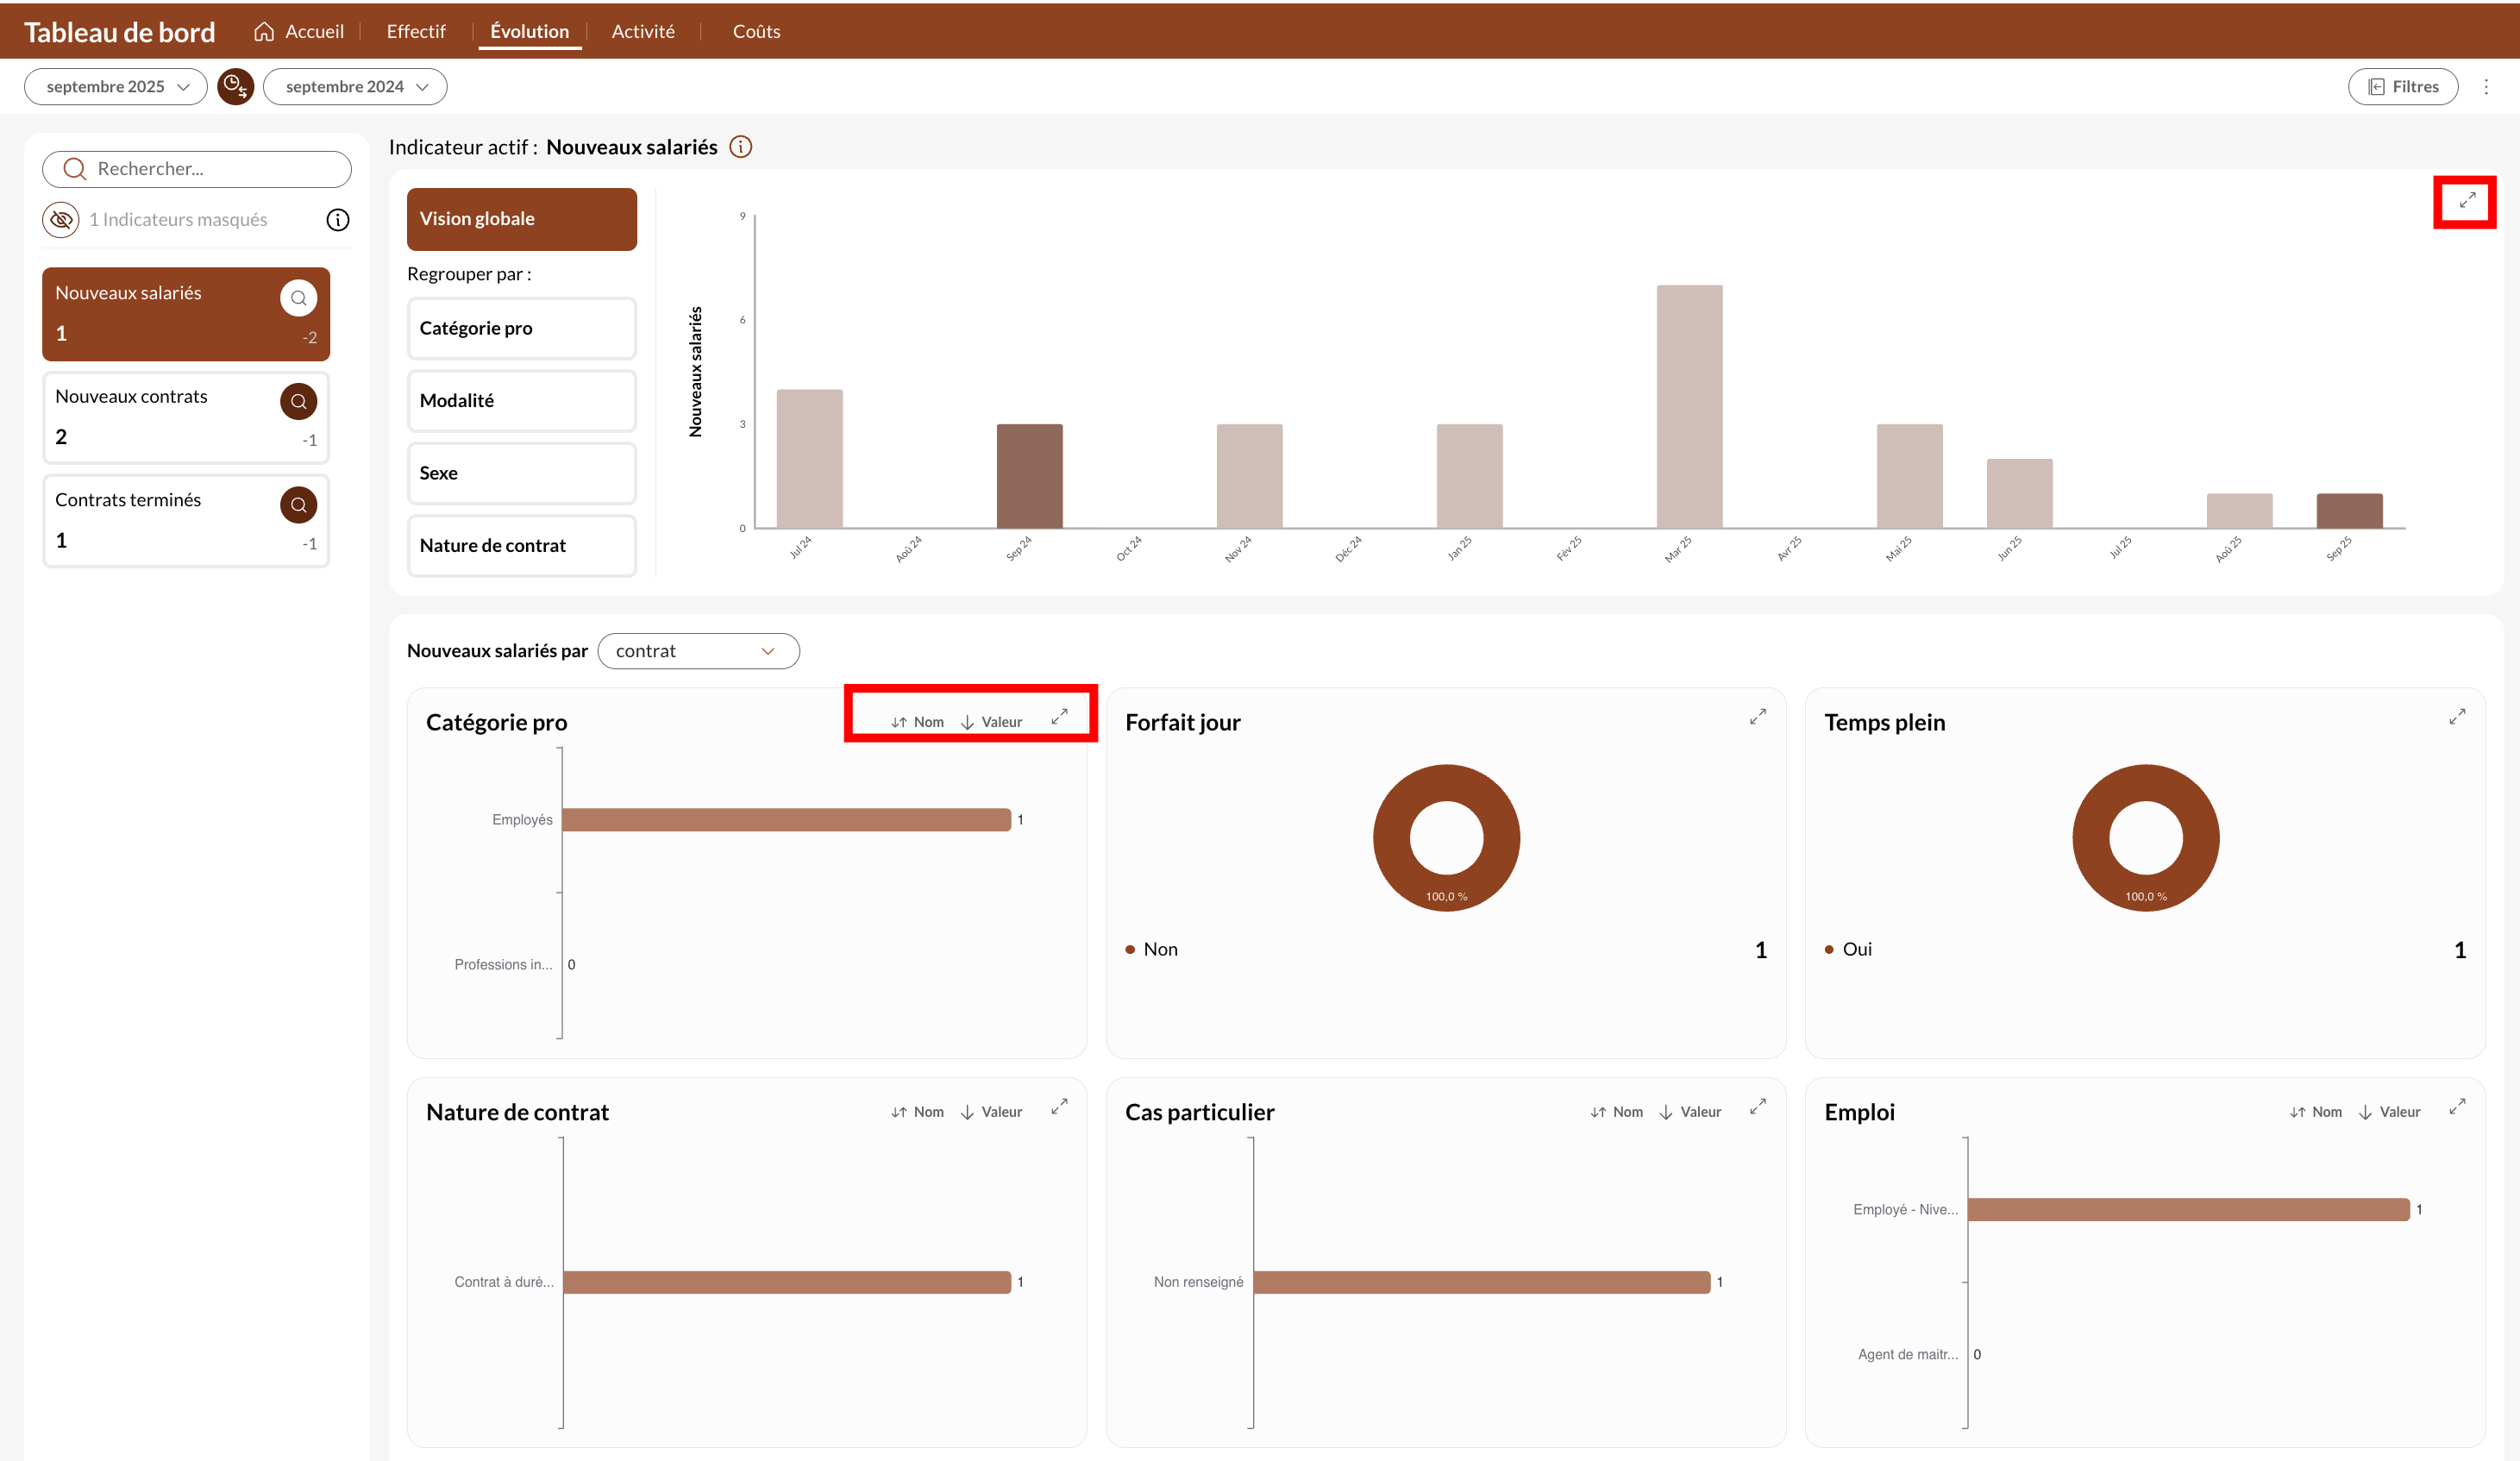The width and height of the screenshot is (2520, 1461).
Task: Click the magnifier icon on Contrats terminés card
Action: pos(298,505)
